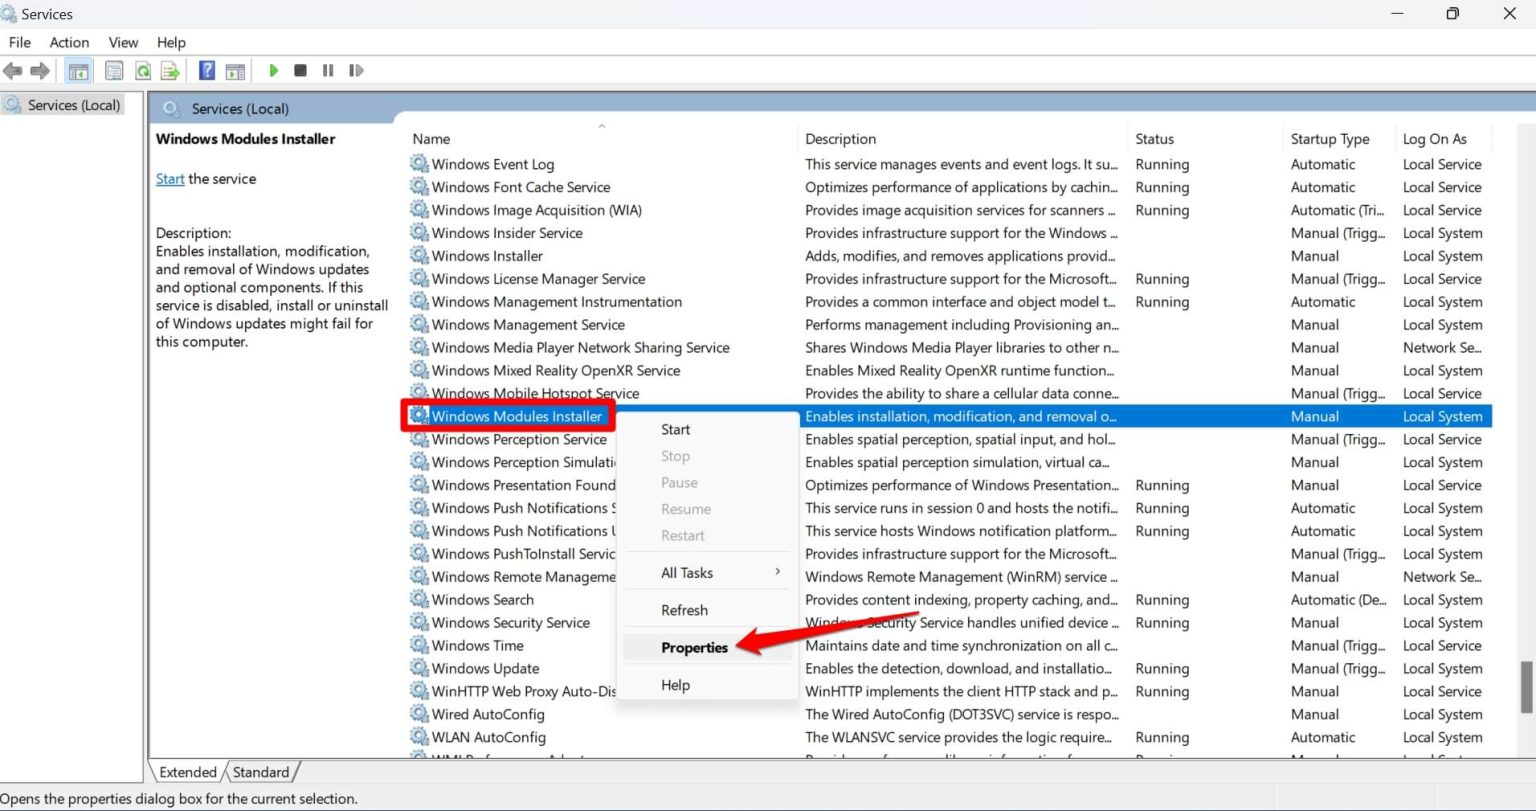Screen dimensions: 1536x811
Task: Start the service using the green play icon
Action: click(x=273, y=70)
